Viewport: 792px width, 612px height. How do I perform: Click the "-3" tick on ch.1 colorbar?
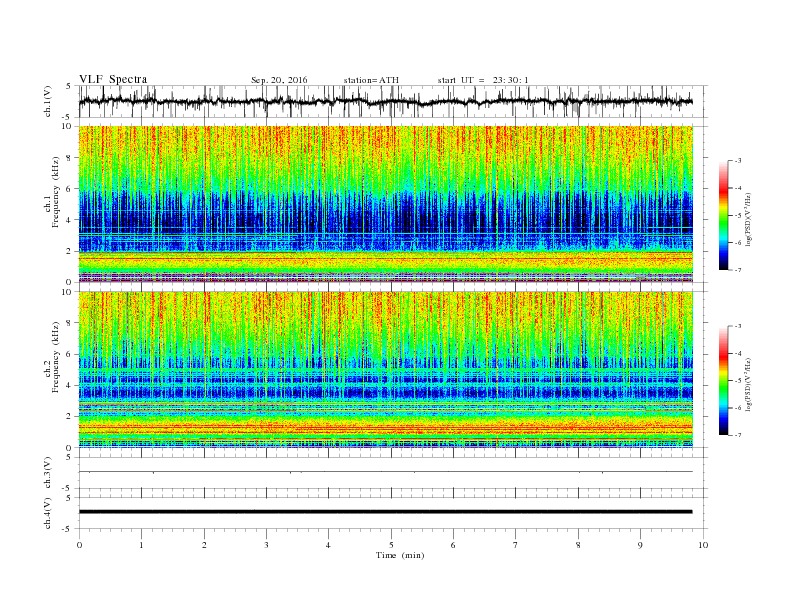coord(737,161)
